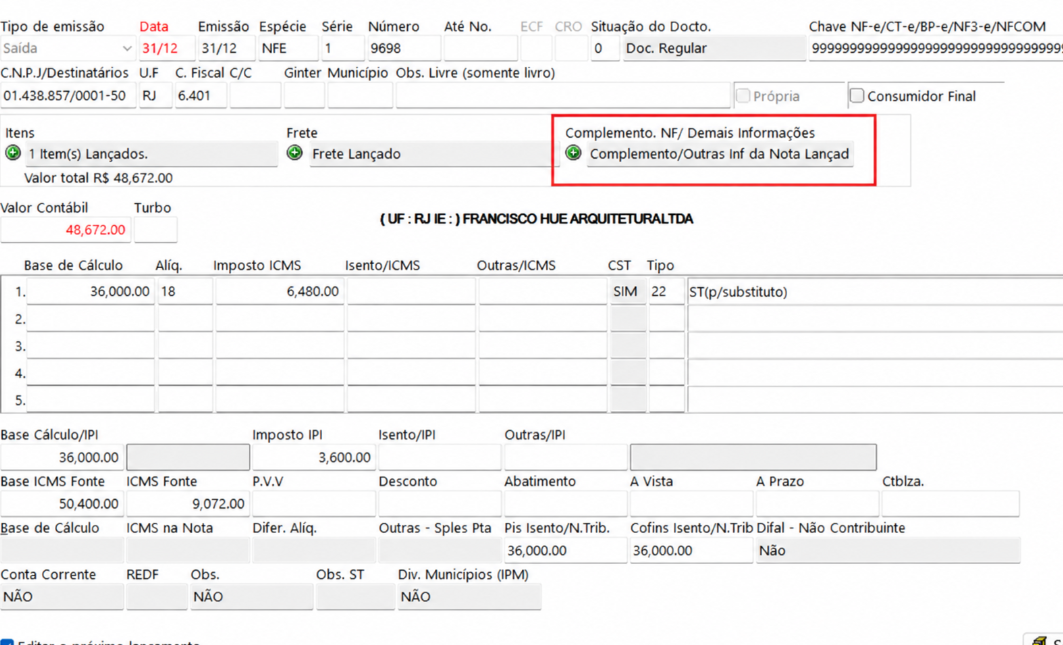
Task: Focus the Chave NF-e access key field
Action: (936, 49)
